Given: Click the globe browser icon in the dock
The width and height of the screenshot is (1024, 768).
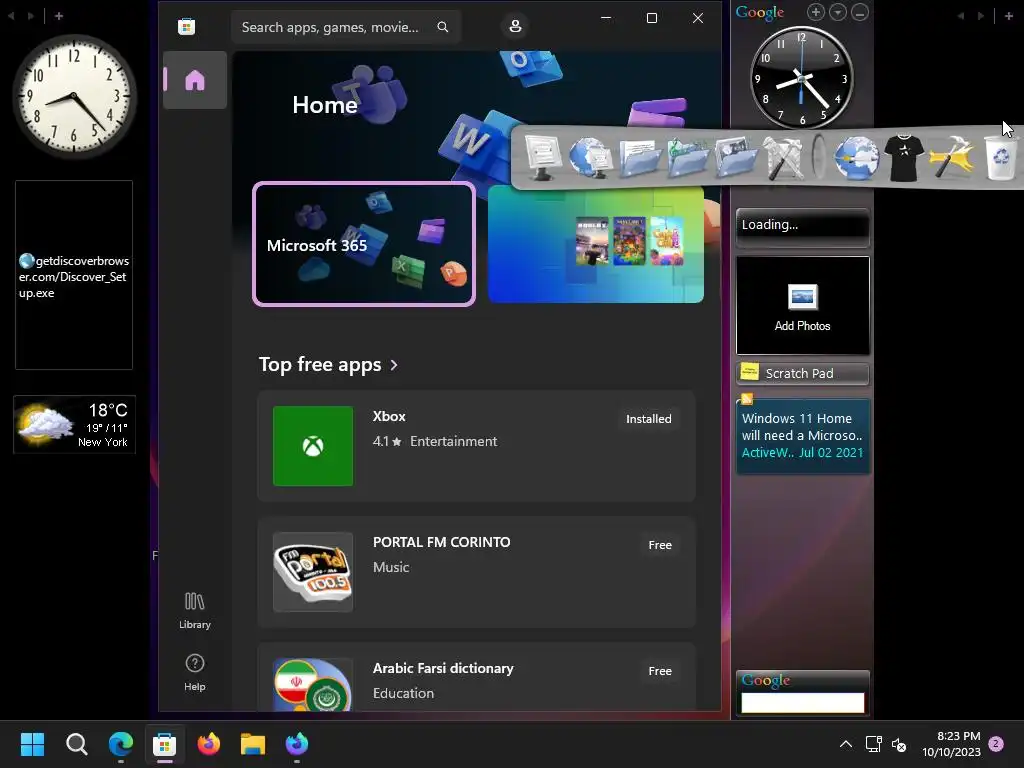Looking at the screenshot, I should [x=856, y=157].
